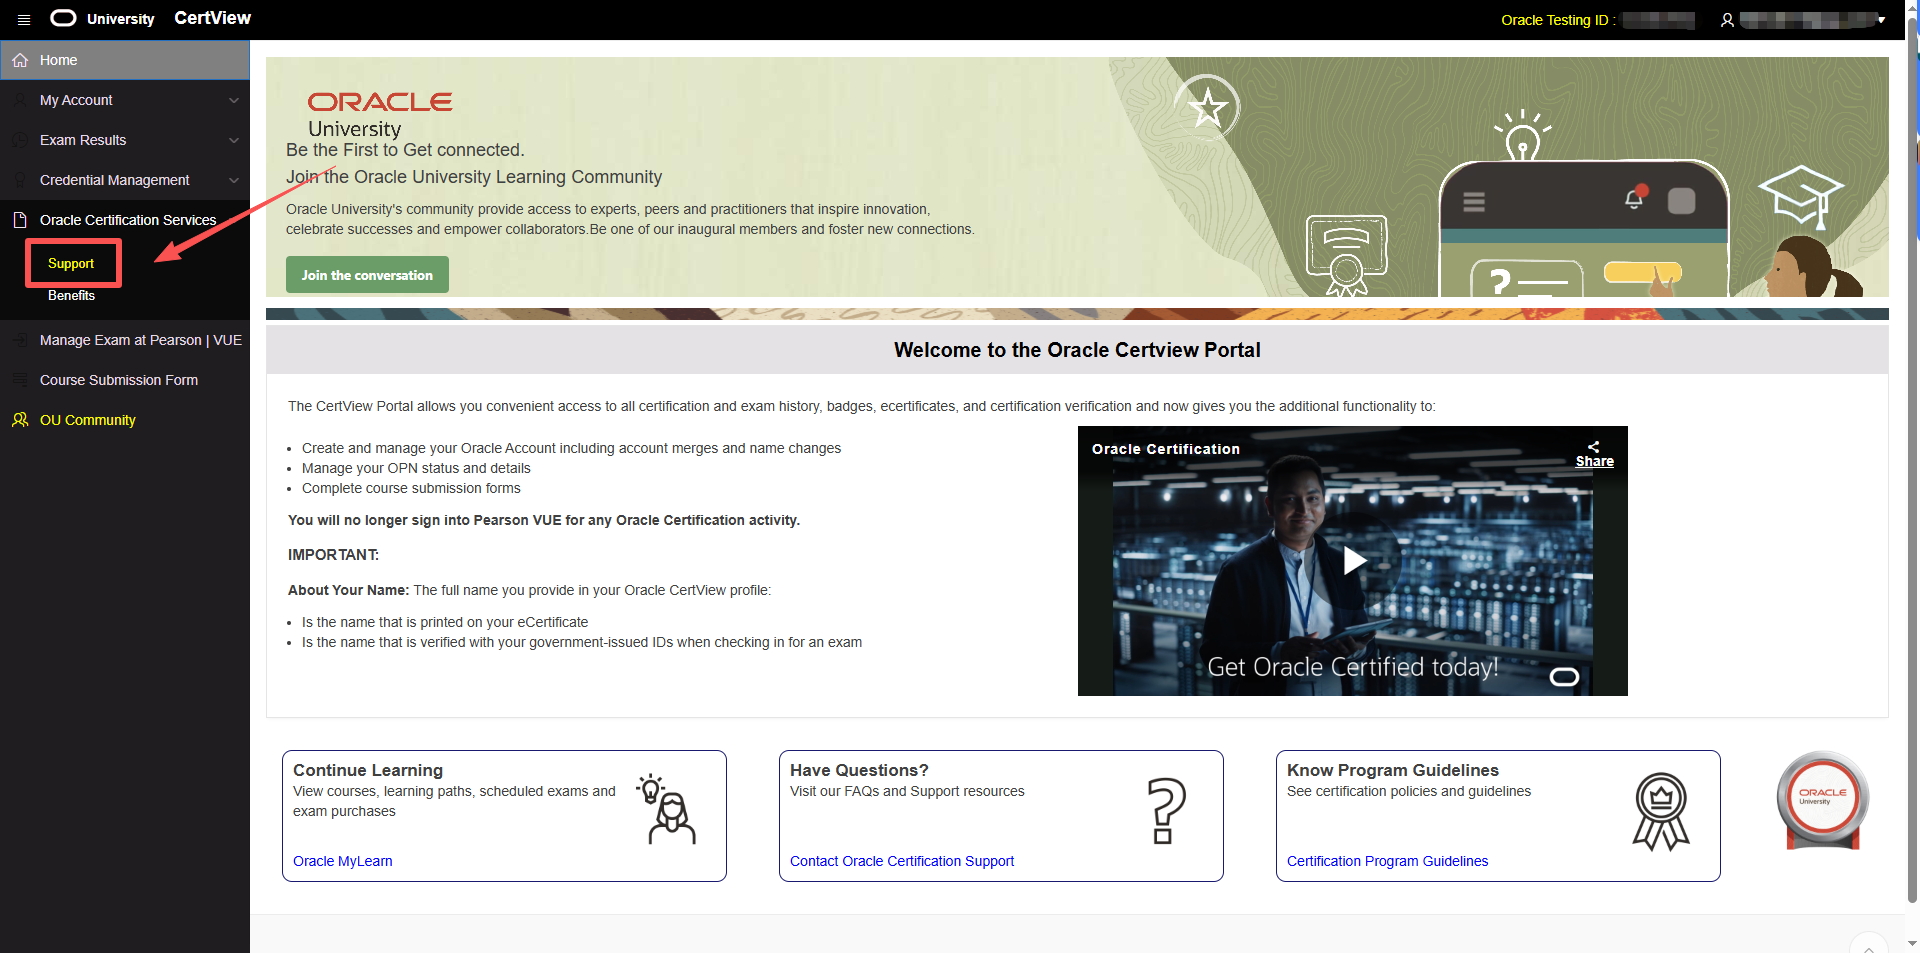Click the video Share icon

[x=1594, y=453]
